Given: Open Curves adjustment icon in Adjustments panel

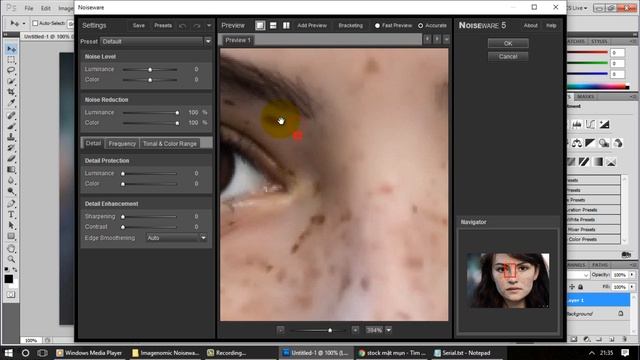Looking at the screenshot, I should 590,124.
